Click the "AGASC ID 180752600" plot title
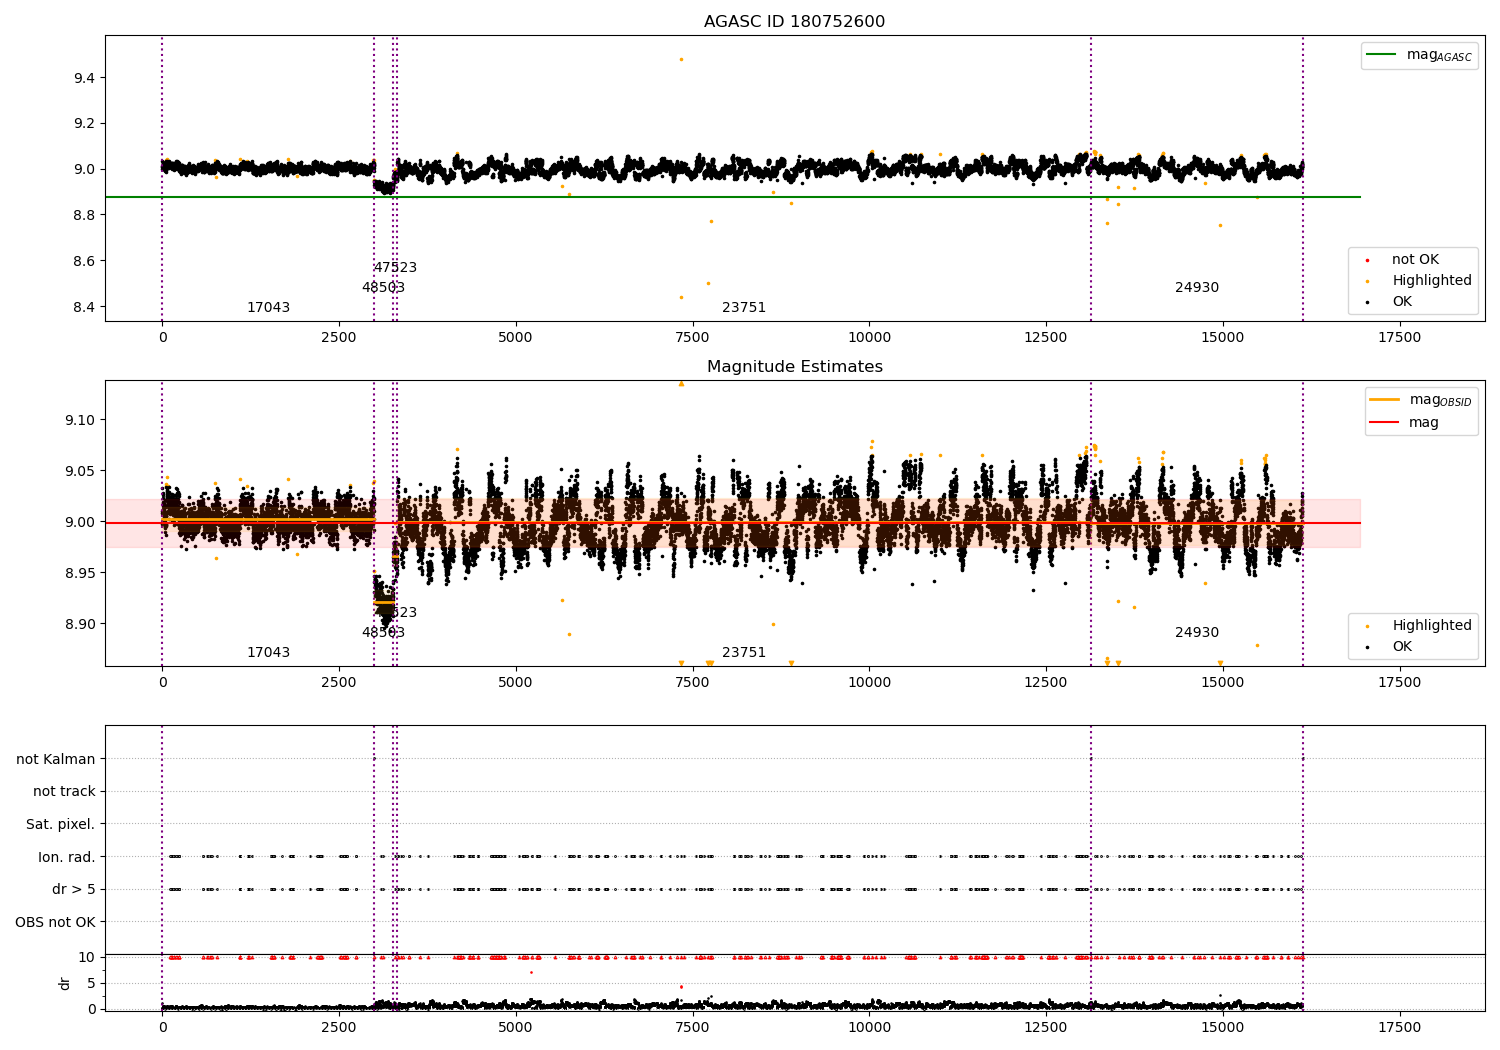This screenshot has height=1050, width=1500. 794,22
